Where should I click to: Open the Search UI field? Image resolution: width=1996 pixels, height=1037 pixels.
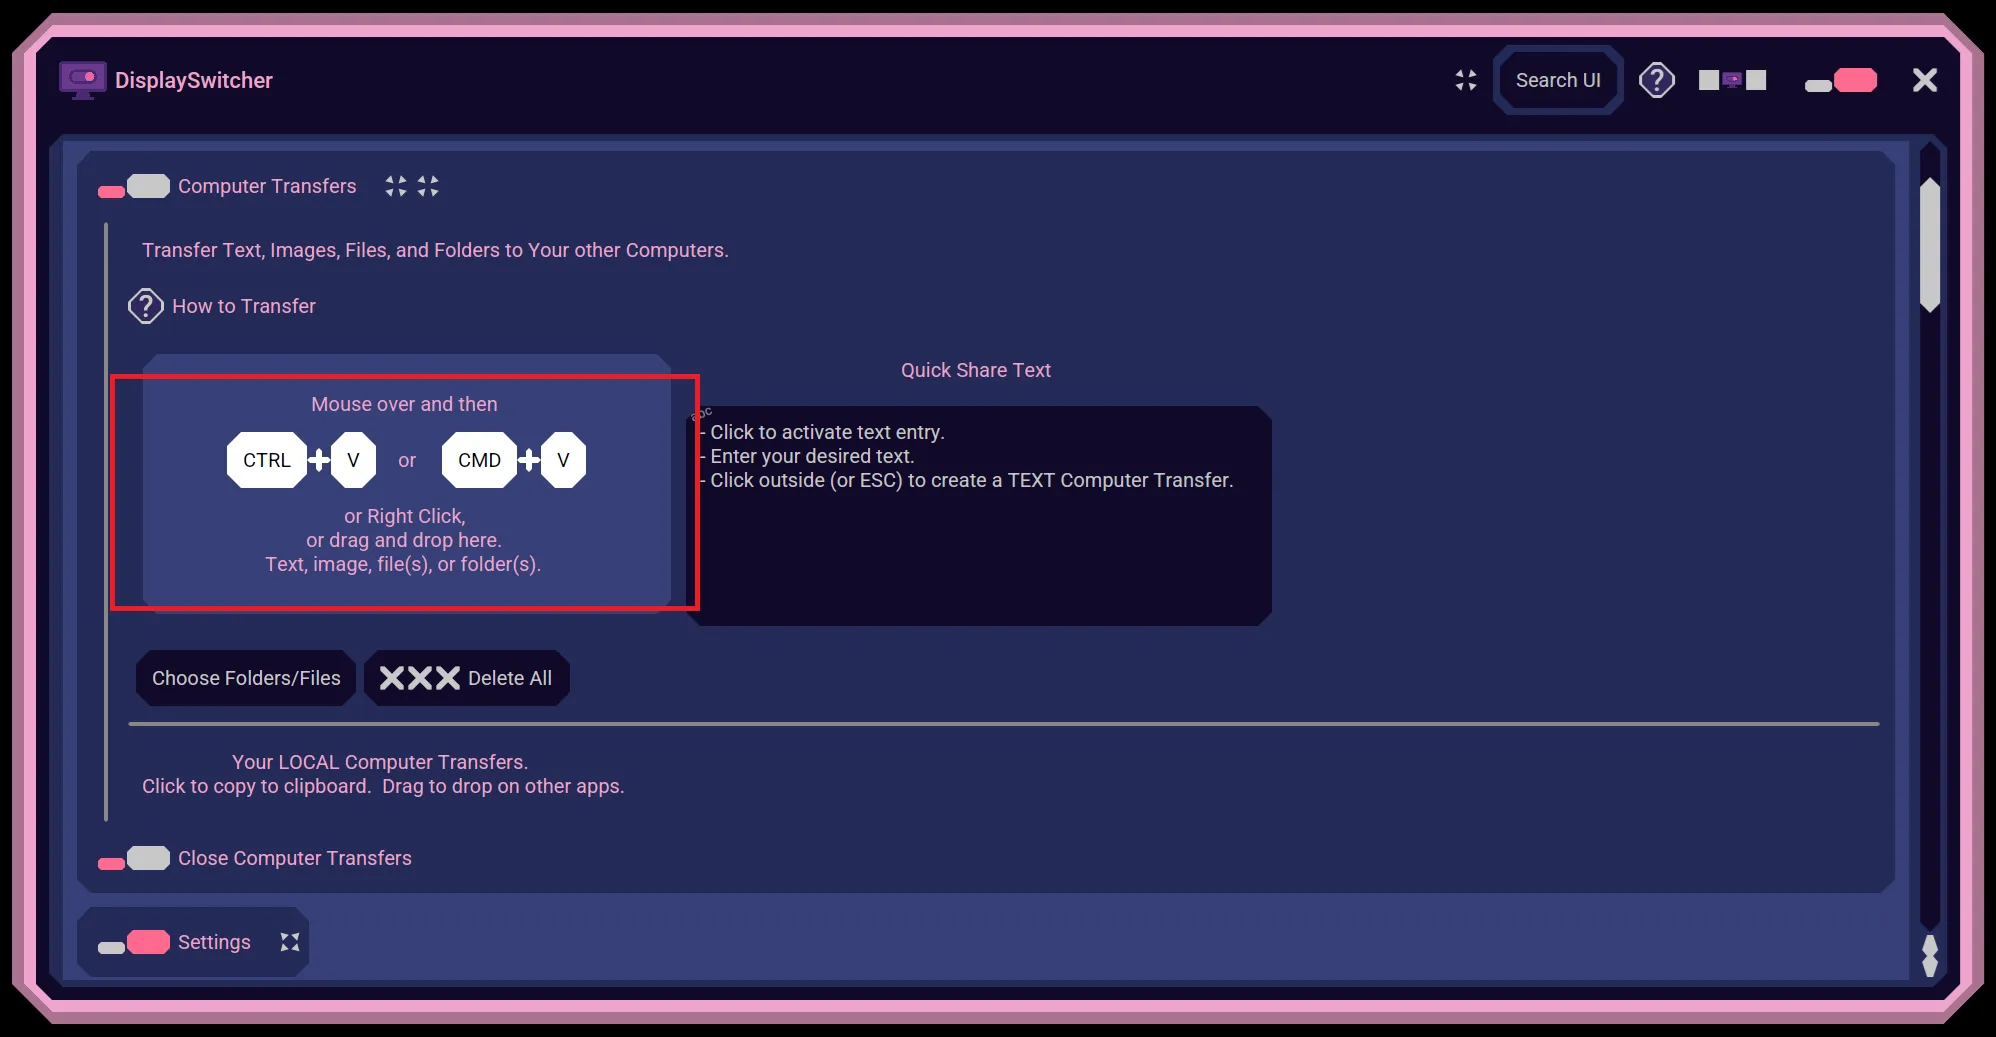1558,80
